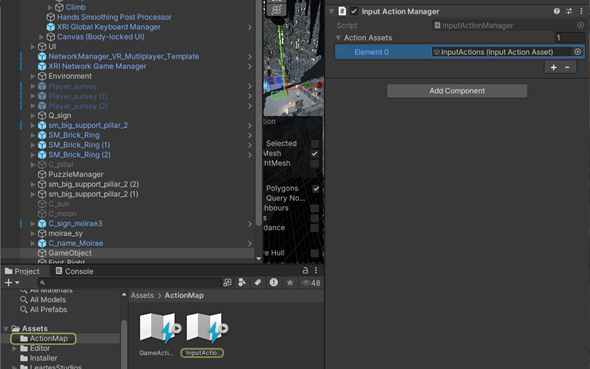Toggle the hbours checkbox in scene overlay
This screenshot has width=590, height=369.
[315, 208]
